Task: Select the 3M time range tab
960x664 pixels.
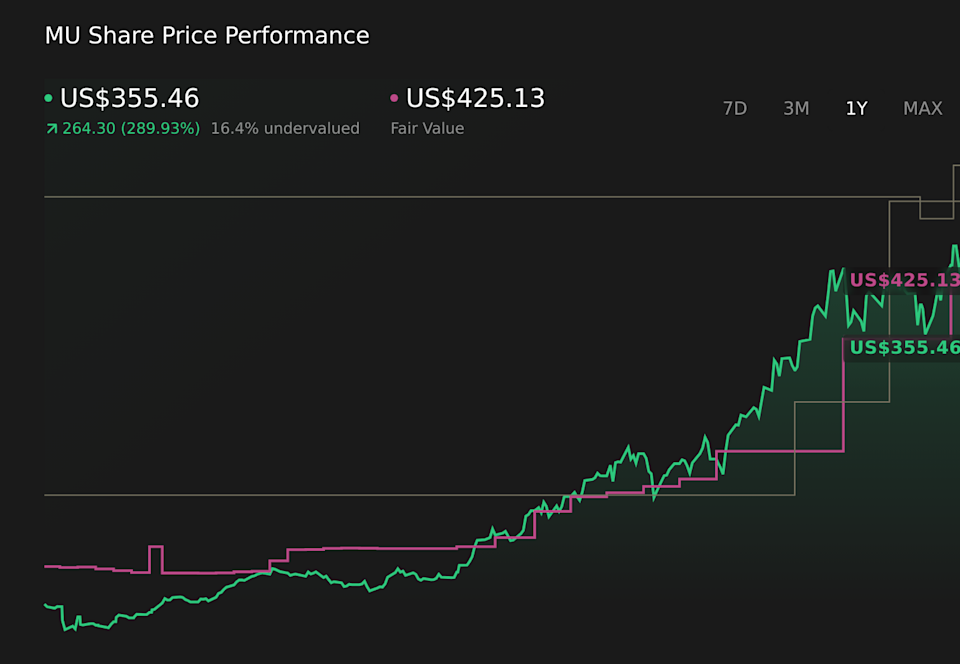Action: [796, 108]
